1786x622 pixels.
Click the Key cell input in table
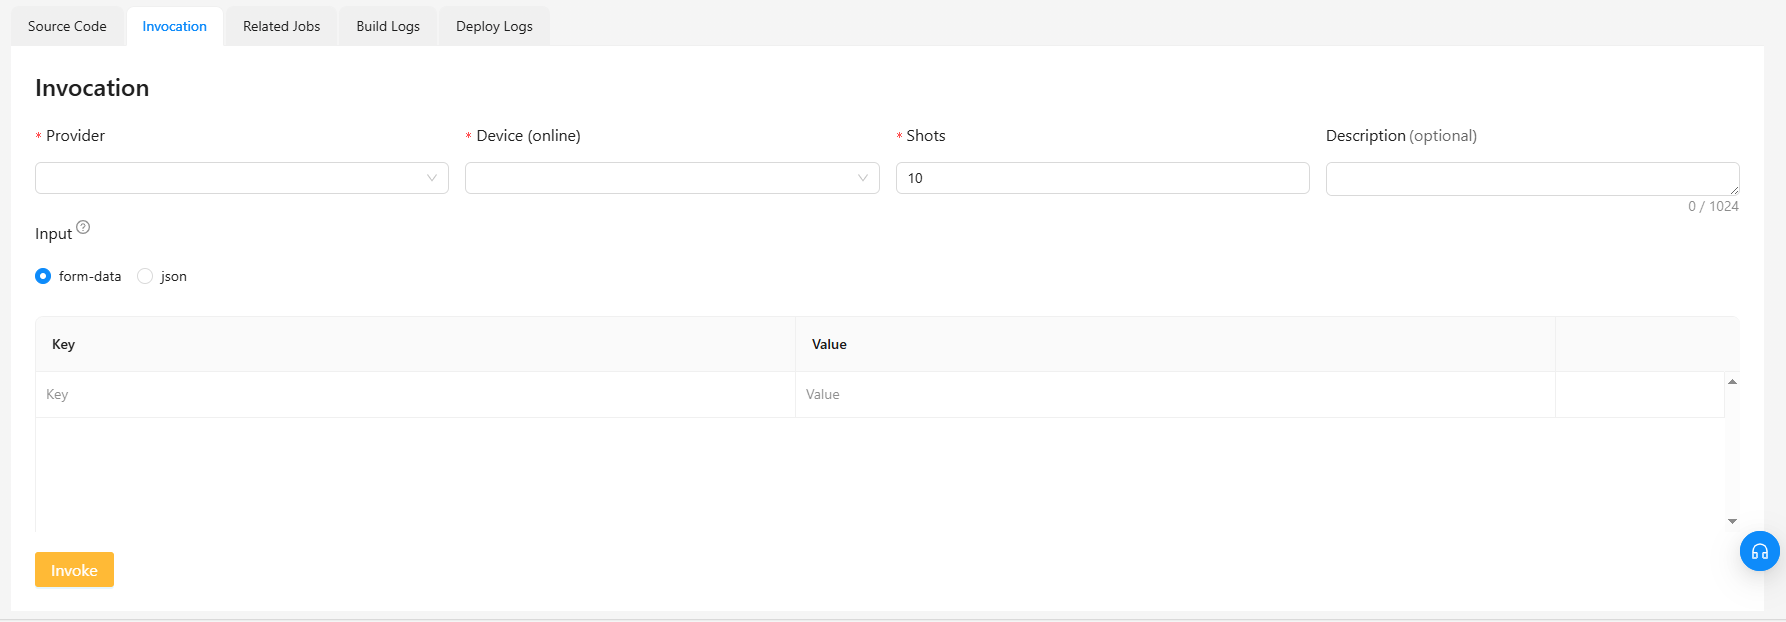415,395
